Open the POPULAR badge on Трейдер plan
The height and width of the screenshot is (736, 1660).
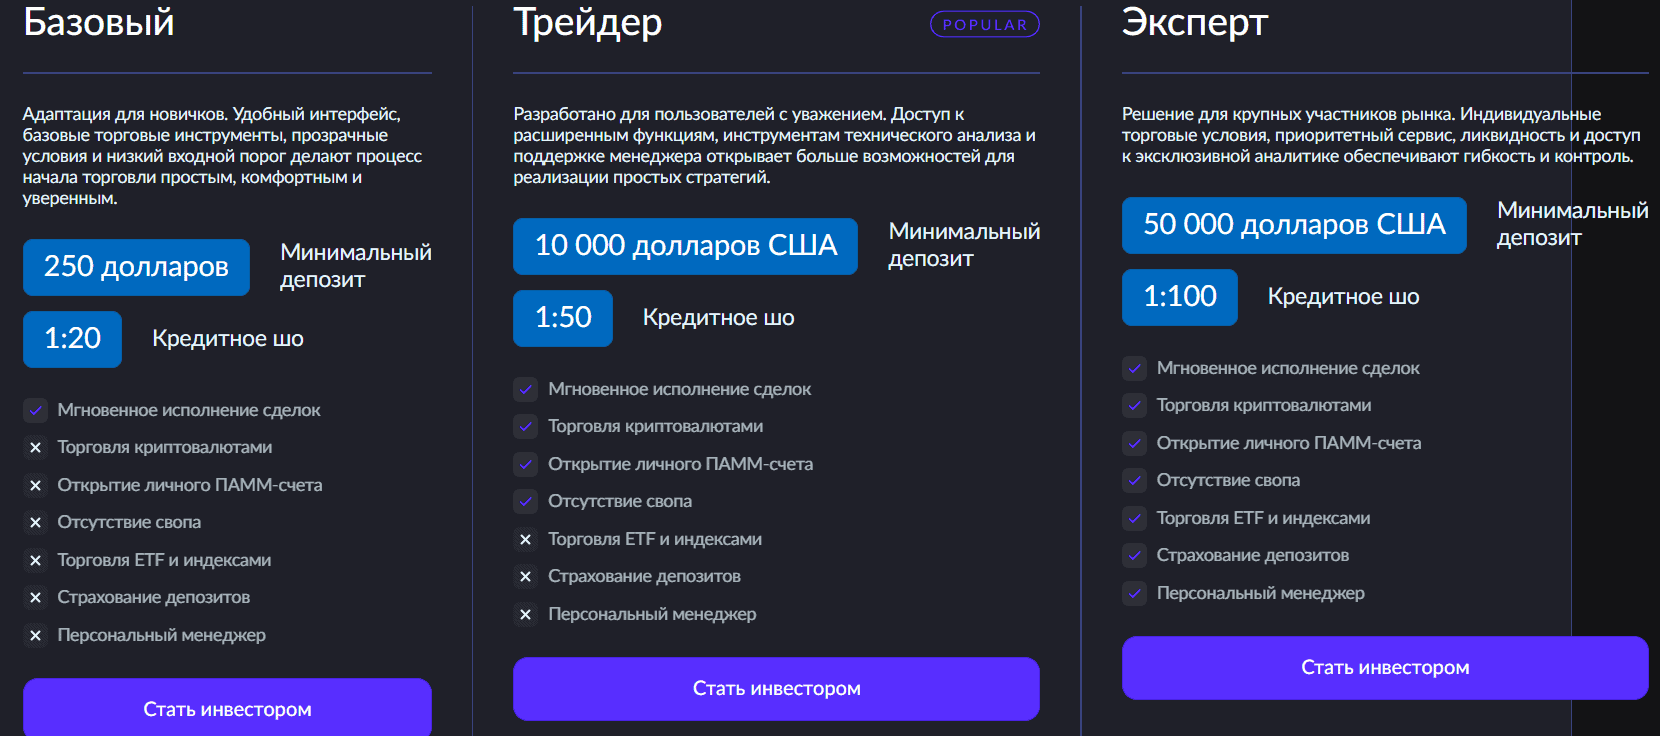pyautogui.click(x=984, y=24)
